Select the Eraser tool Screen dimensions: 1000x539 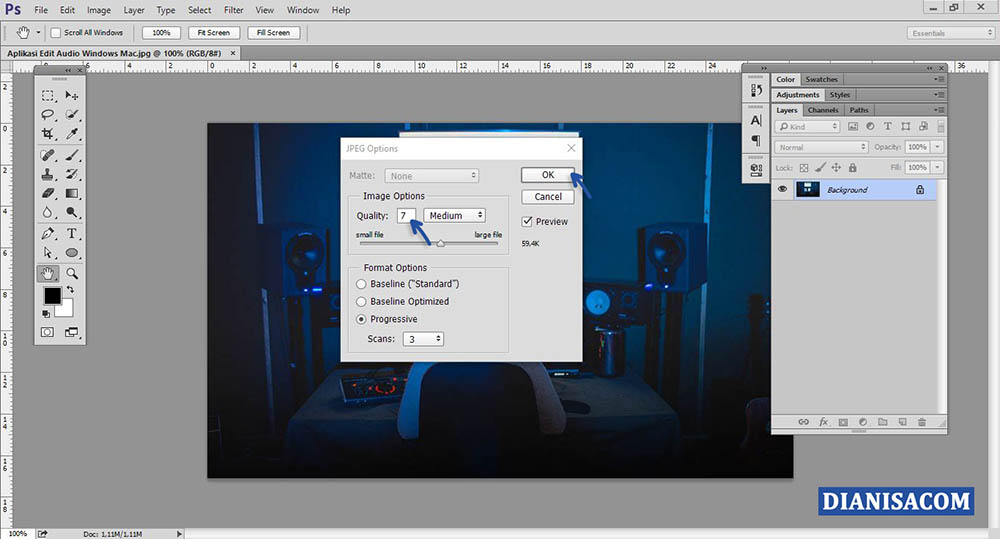[x=48, y=193]
